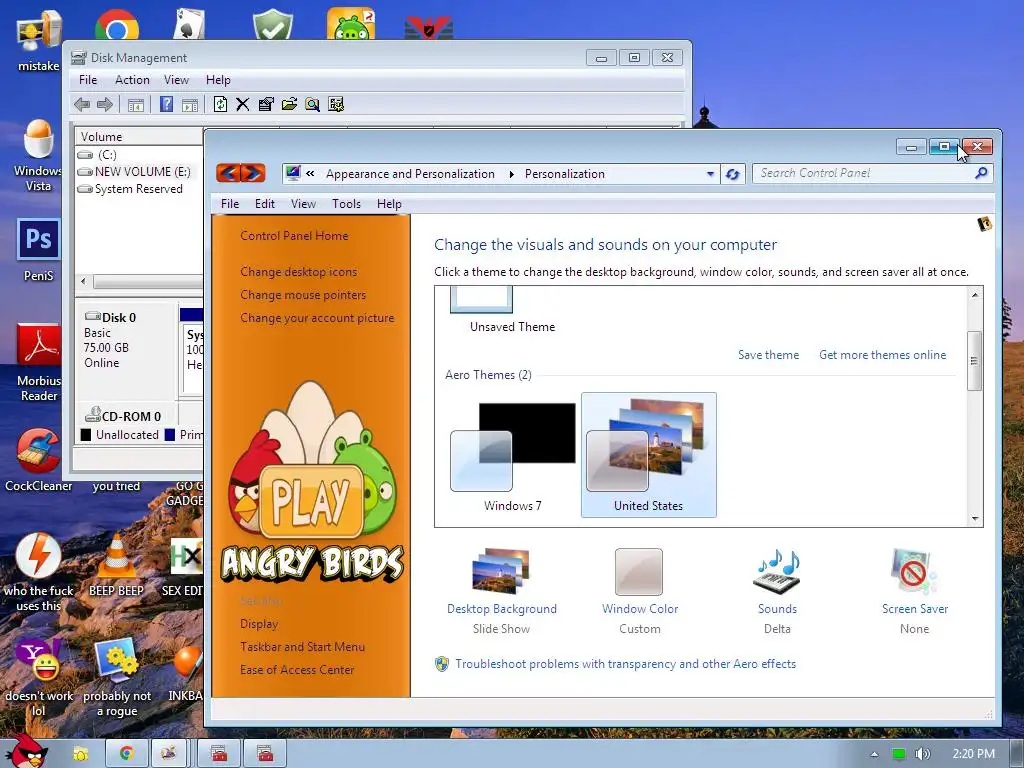Click Change desktop icons link
Image resolution: width=1024 pixels, height=768 pixels.
pos(298,272)
